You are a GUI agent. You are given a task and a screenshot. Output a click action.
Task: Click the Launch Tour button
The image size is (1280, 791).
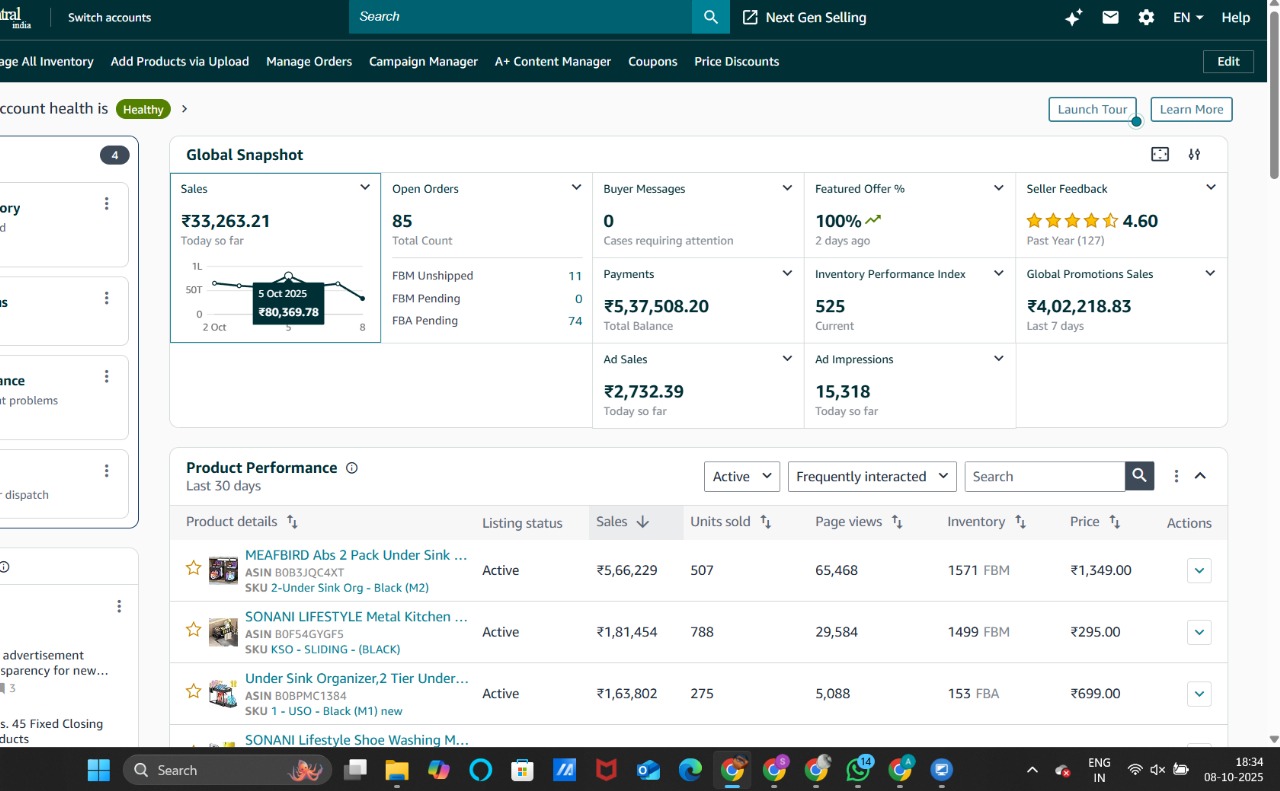pos(1092,109)
